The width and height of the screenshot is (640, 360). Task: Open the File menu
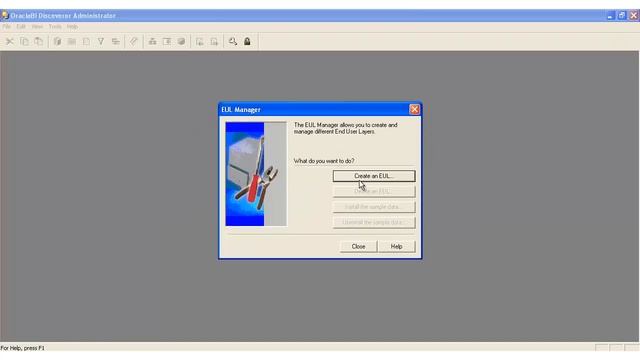tap(7, 27)
